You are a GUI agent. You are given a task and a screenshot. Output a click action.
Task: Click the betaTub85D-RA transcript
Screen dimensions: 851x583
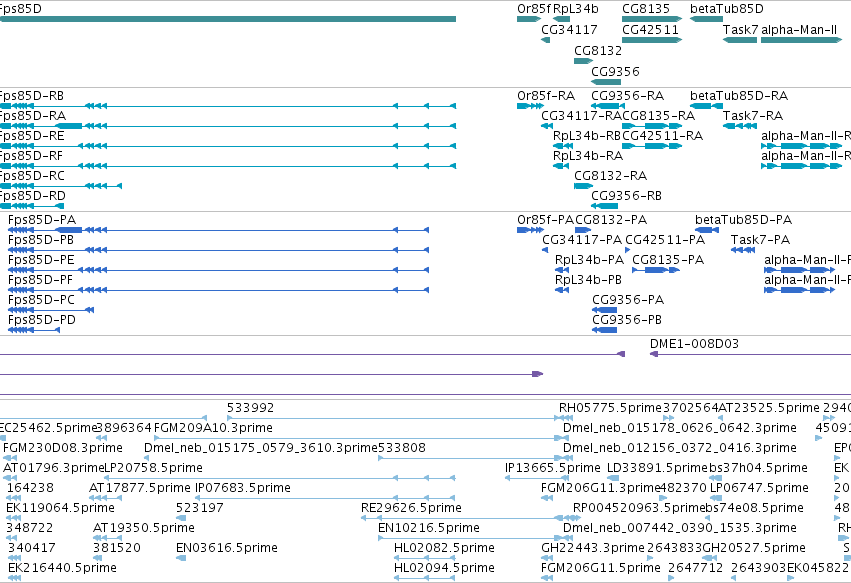pyautogui.click(x=707, y=106)
